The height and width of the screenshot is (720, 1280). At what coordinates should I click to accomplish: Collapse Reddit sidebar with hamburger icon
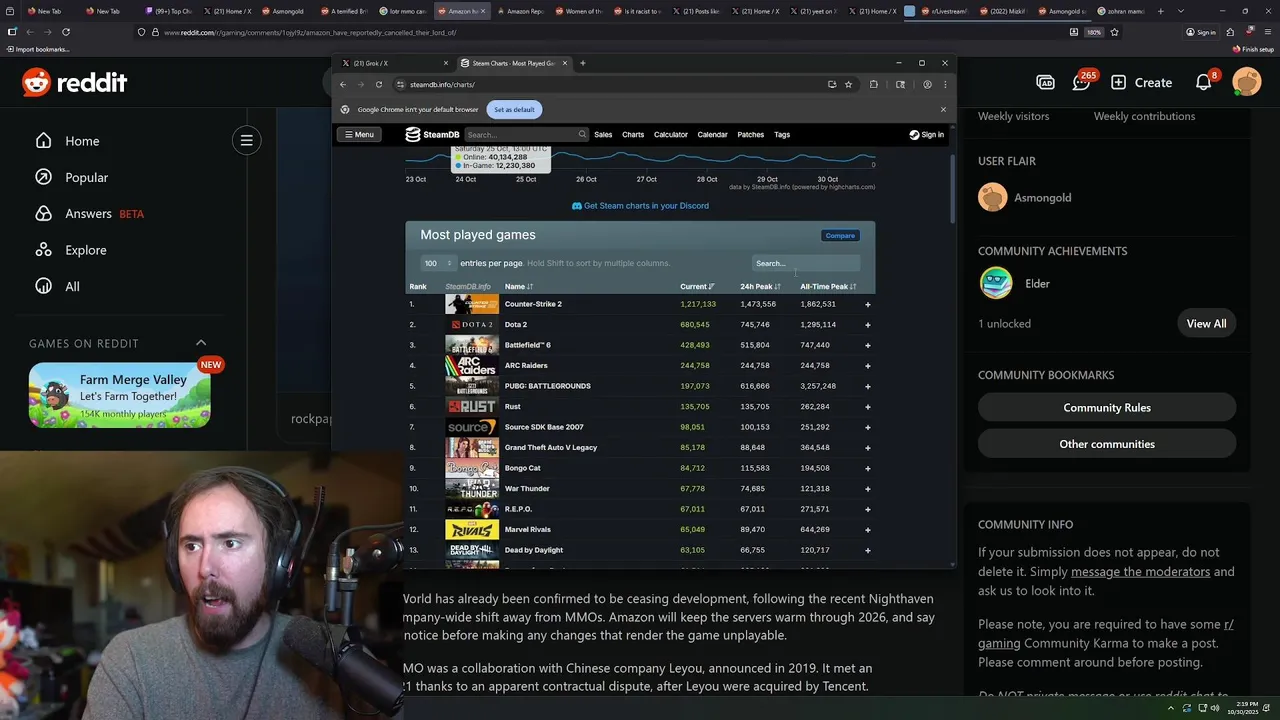click(246, 140)
